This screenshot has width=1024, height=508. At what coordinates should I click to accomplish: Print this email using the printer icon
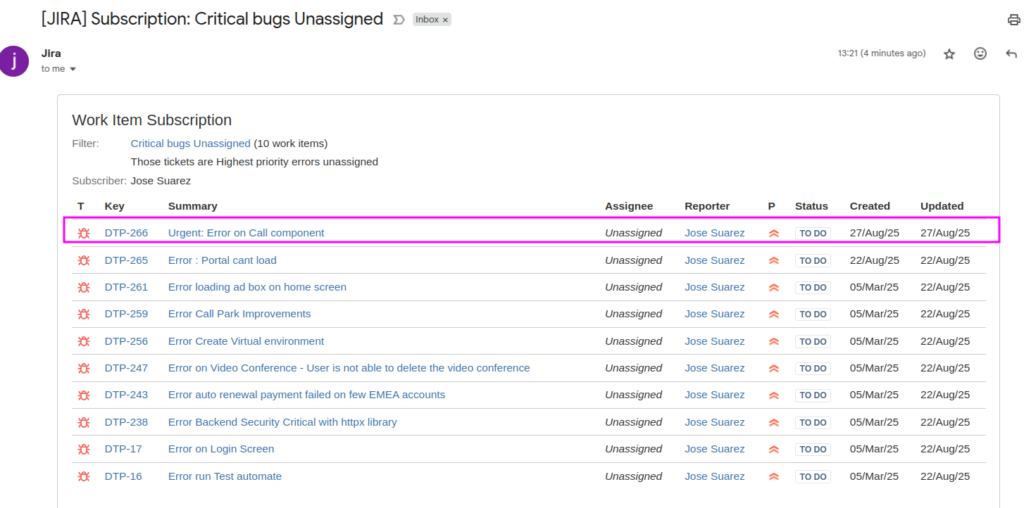tap(1014, 20)
